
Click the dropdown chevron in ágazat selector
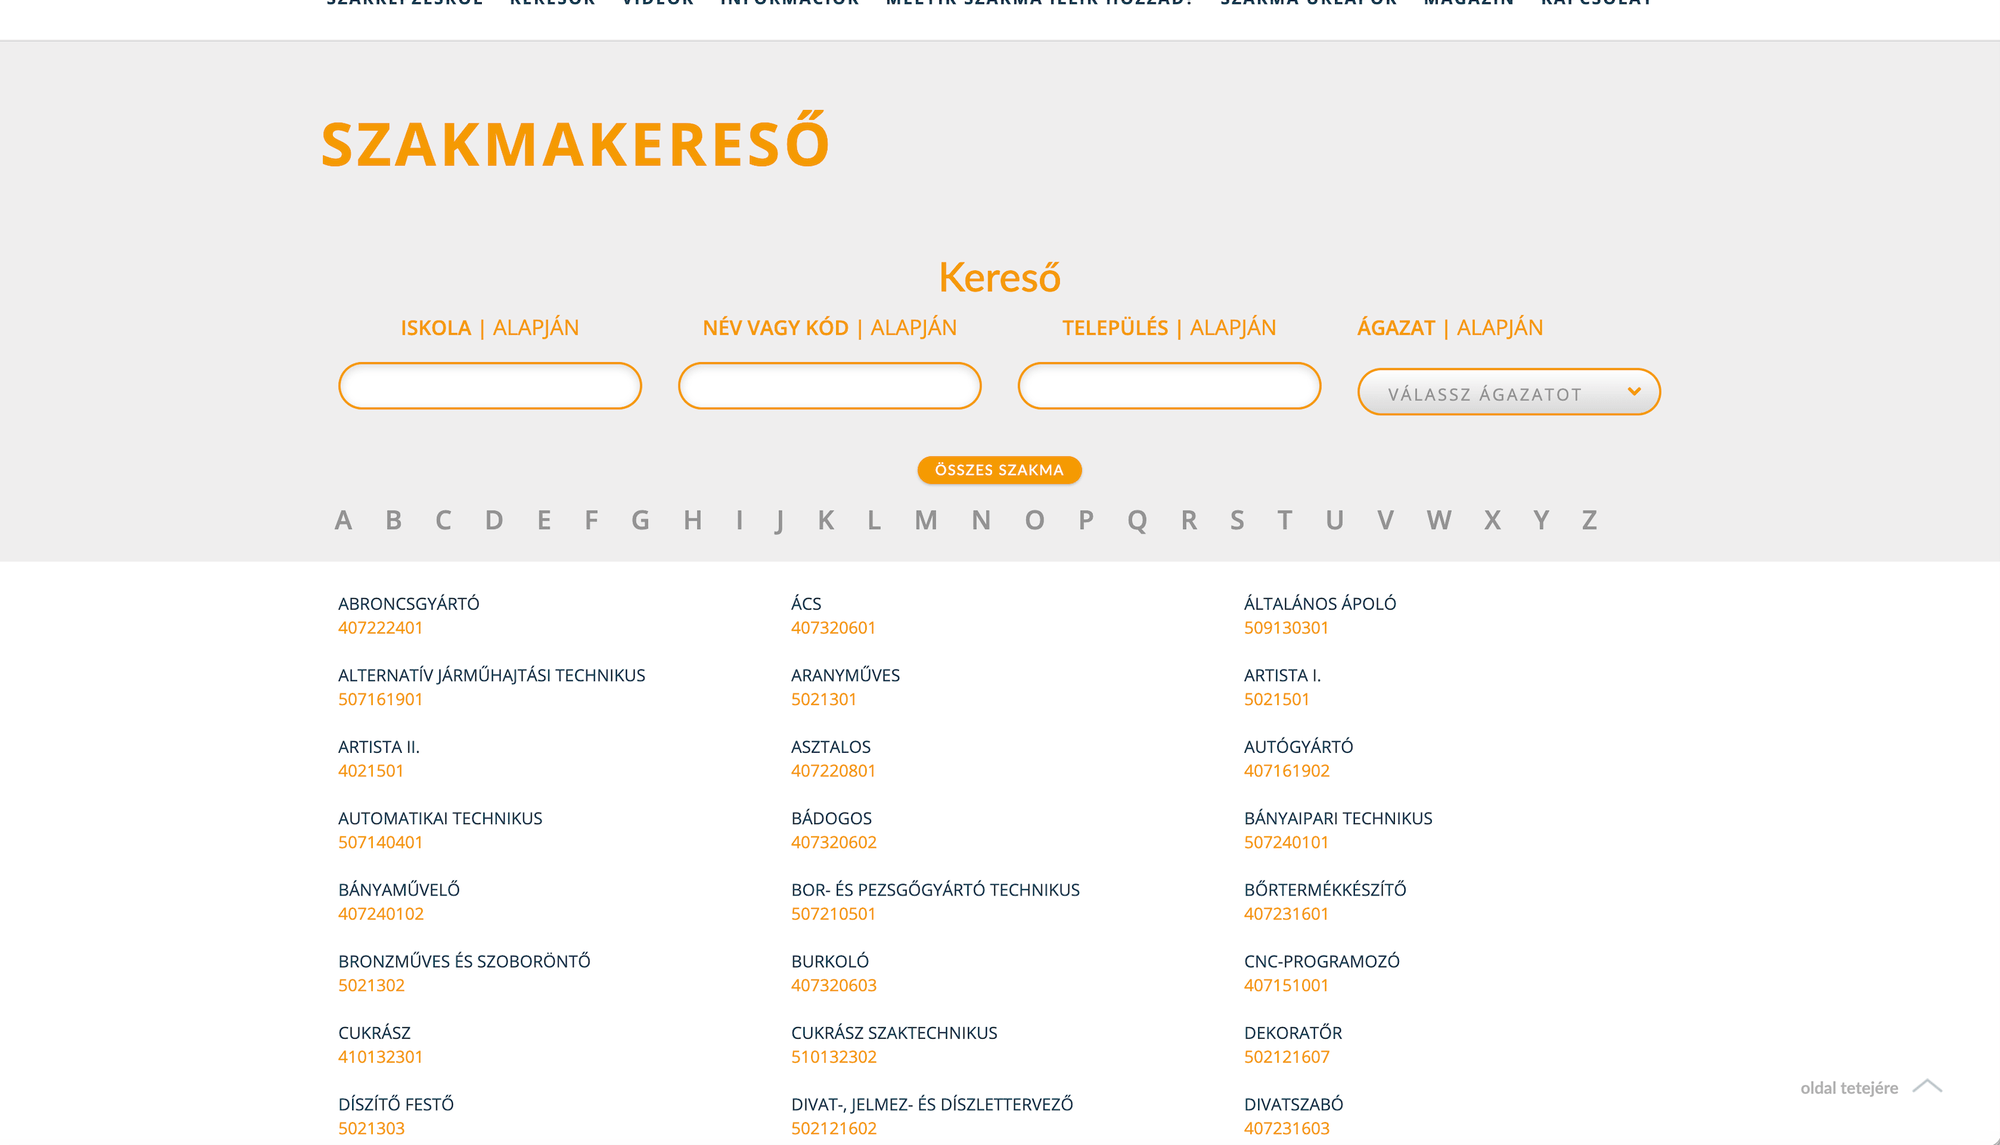1634,392
